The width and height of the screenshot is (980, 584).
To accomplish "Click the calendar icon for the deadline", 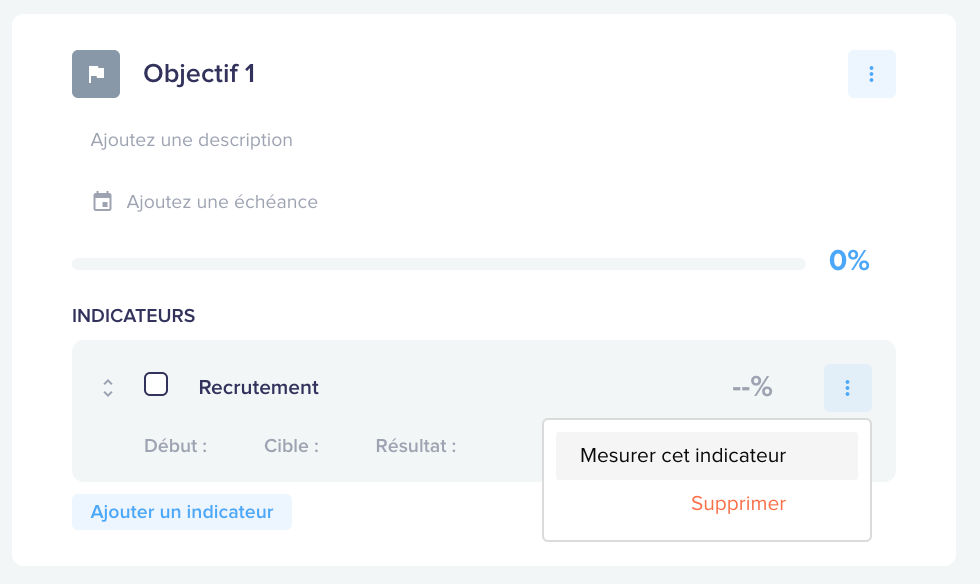I will [x=102, y=201].
